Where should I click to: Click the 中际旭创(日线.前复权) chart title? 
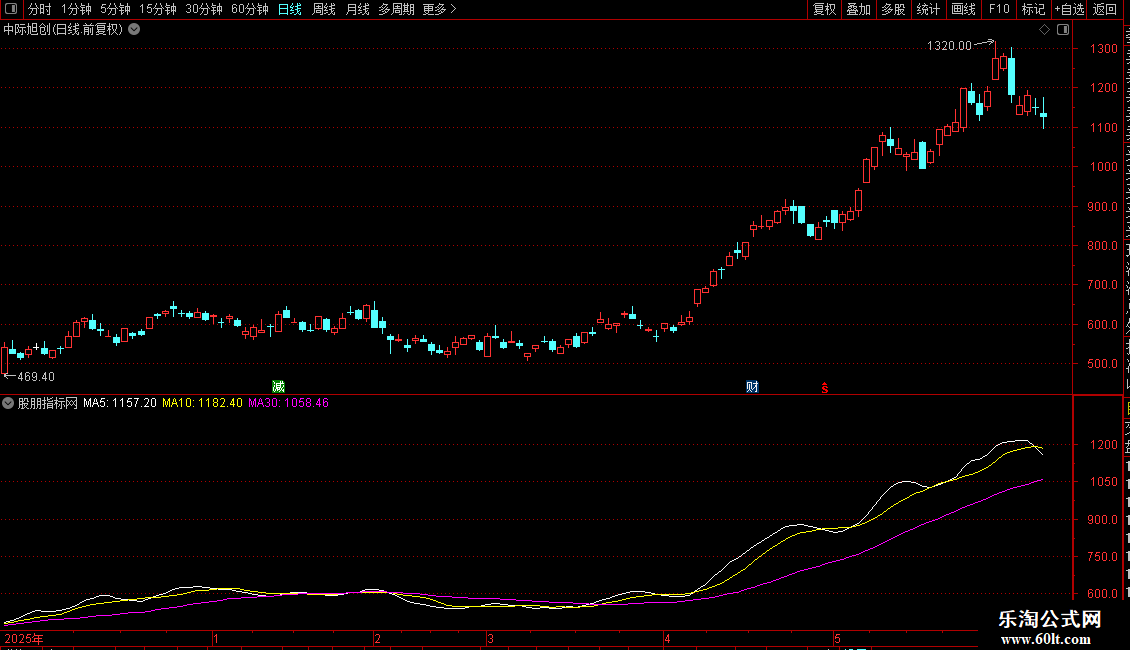pos(63,30)
